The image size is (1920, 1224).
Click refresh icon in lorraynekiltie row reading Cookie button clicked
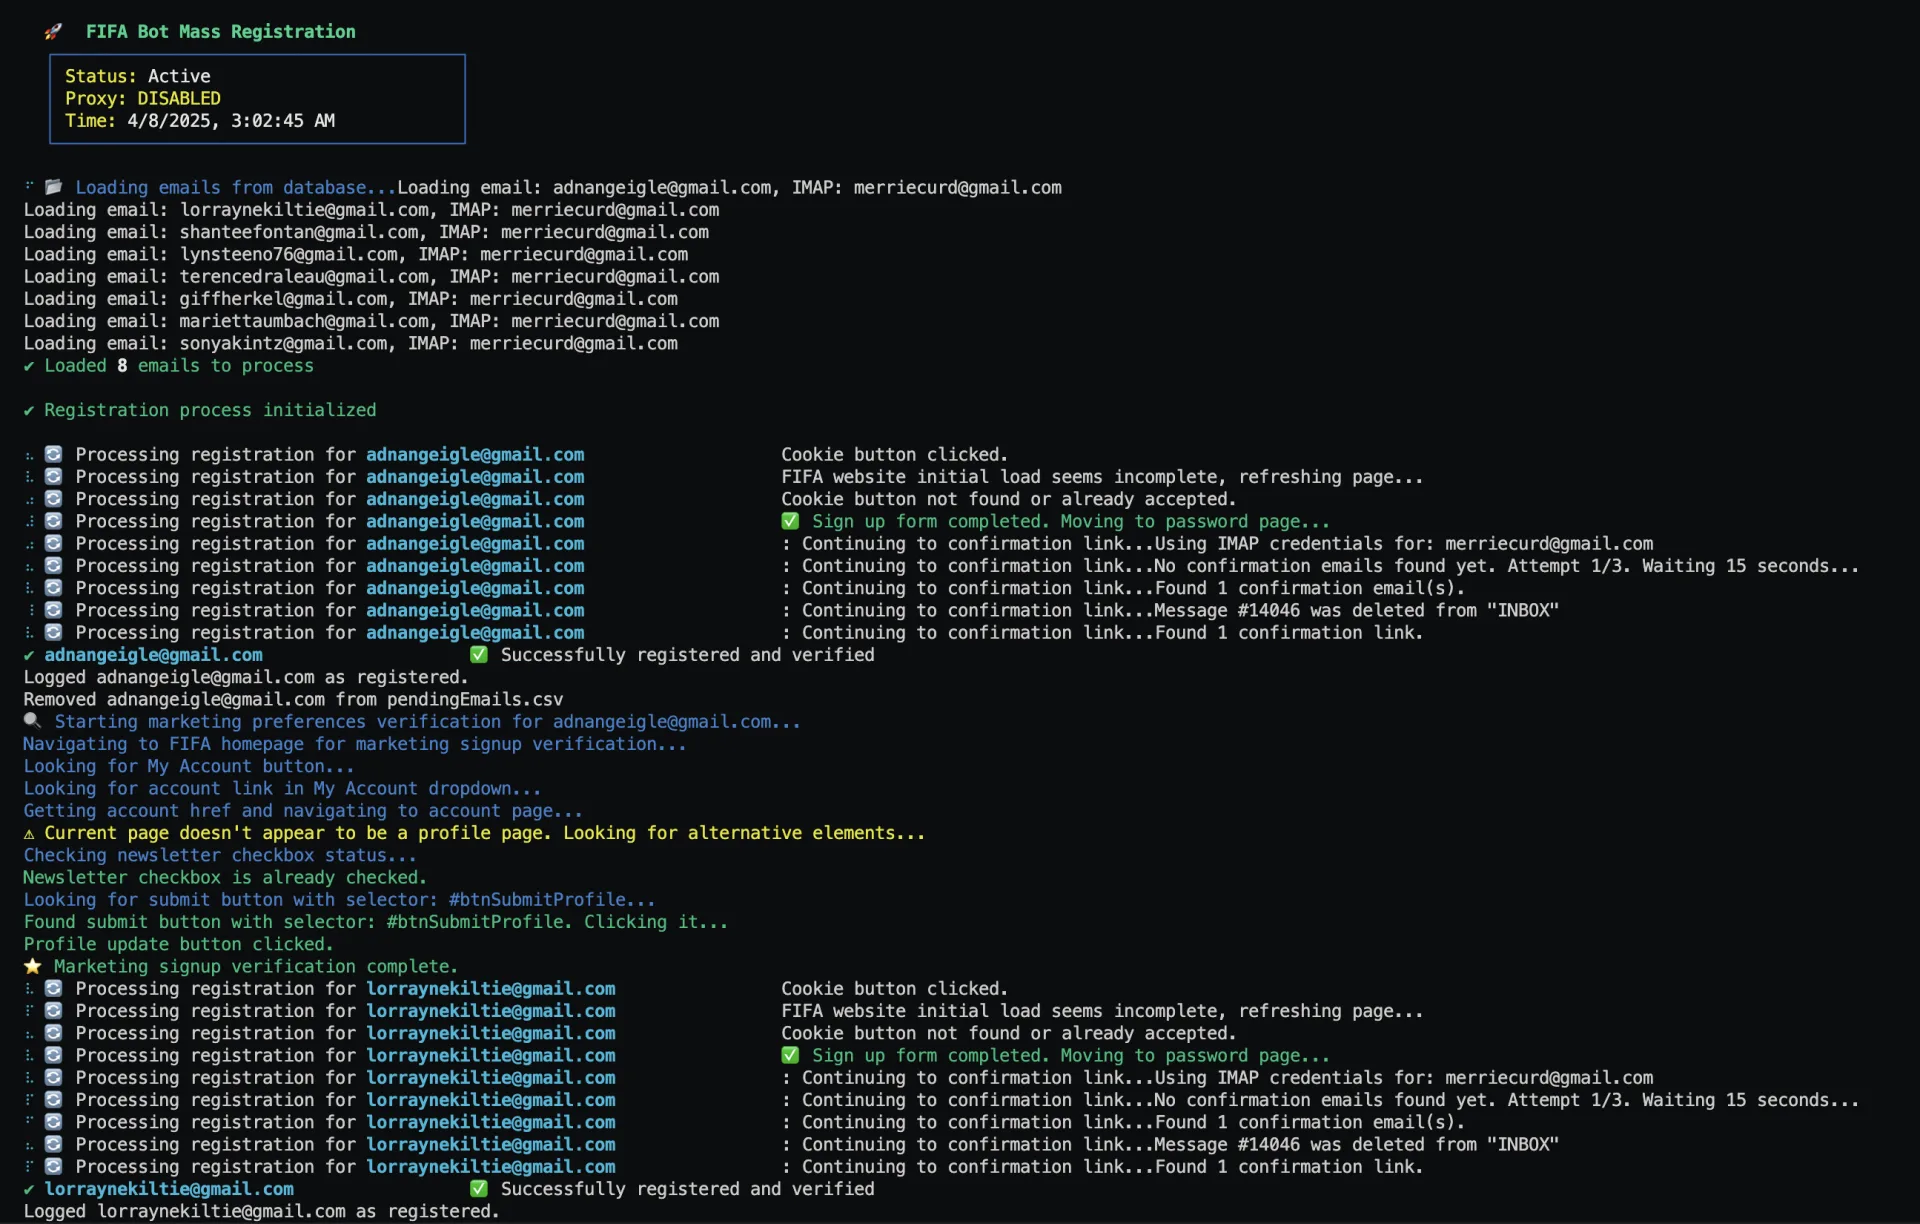(x=54, y=988)
